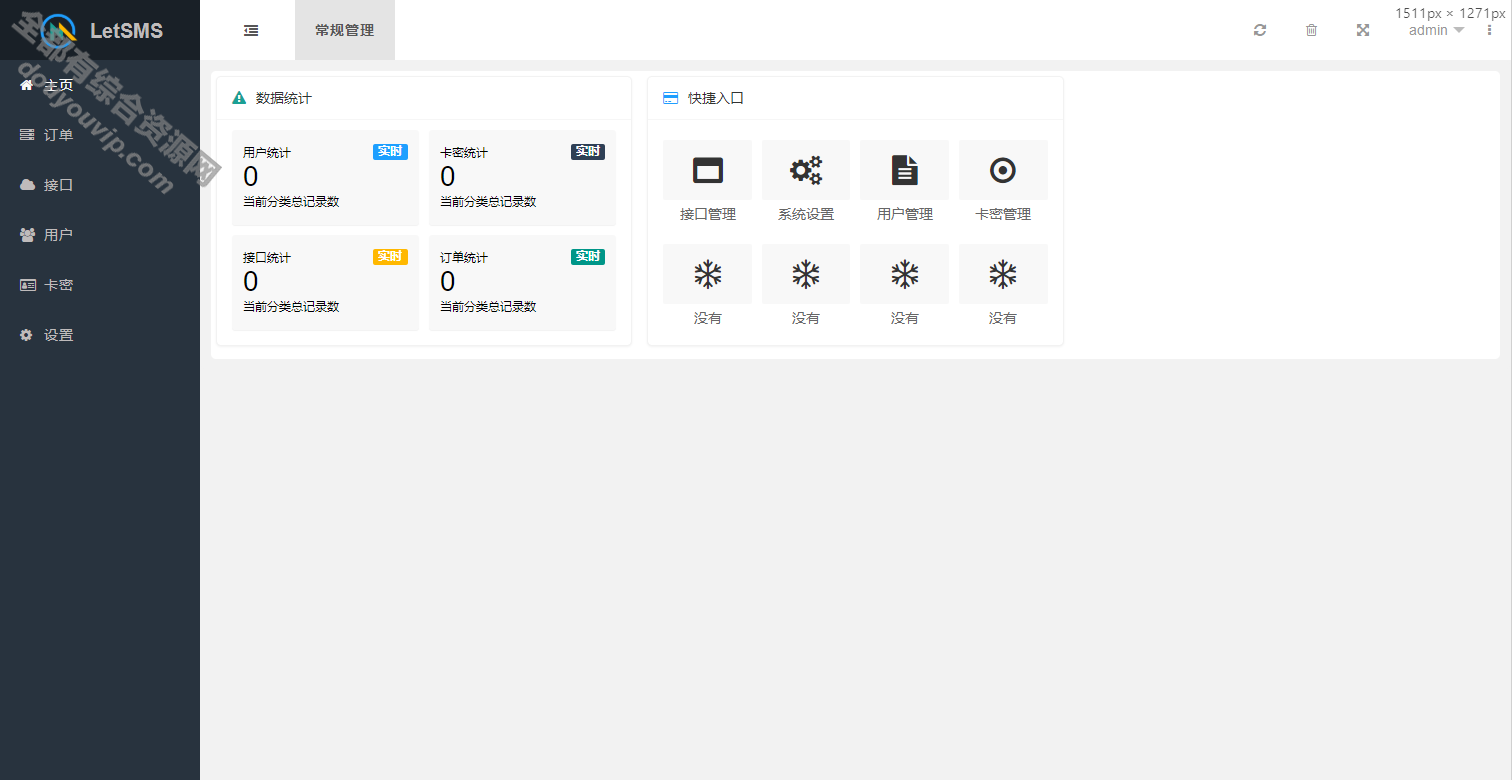Switch to 常规管理 tab
The width and height of the screenshot is (1512, 780).
click(345, 30)
